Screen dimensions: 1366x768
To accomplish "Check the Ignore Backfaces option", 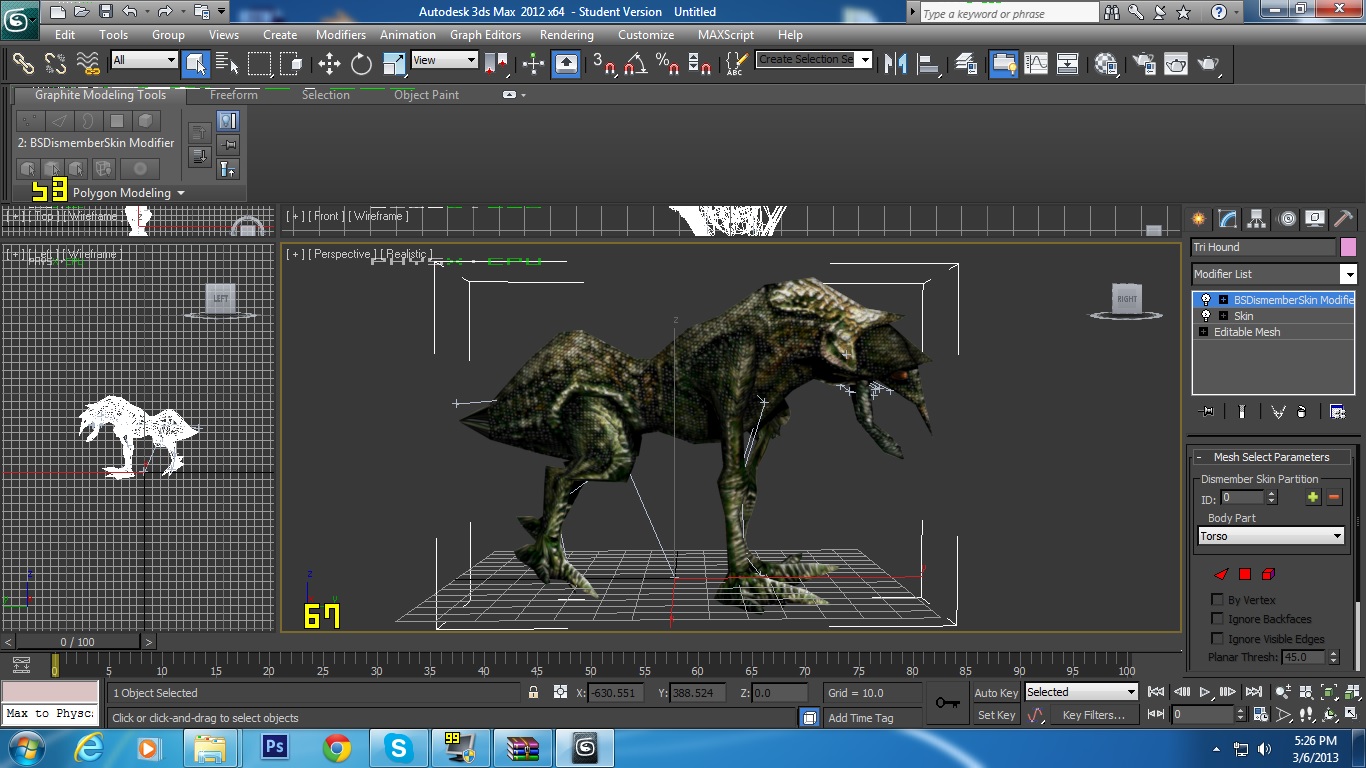I will point(1217,619).
